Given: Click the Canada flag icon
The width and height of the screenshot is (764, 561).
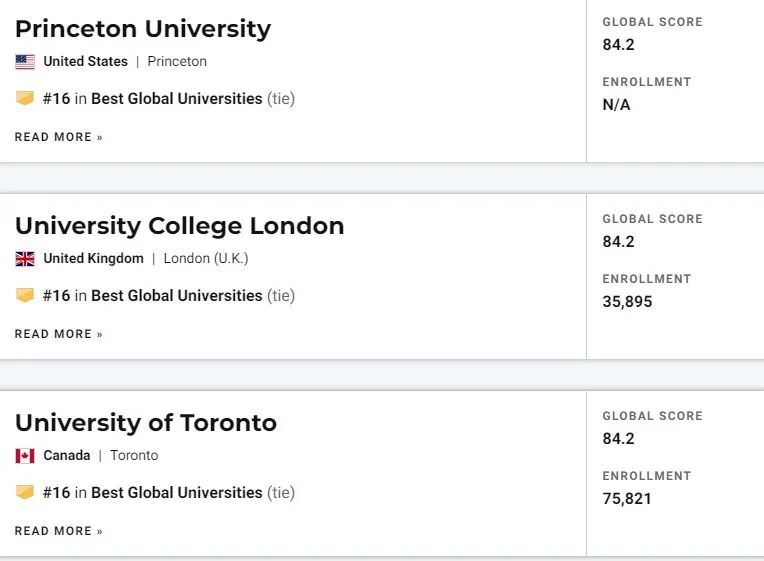Looking at the screenshot, I should pos(25,456).
